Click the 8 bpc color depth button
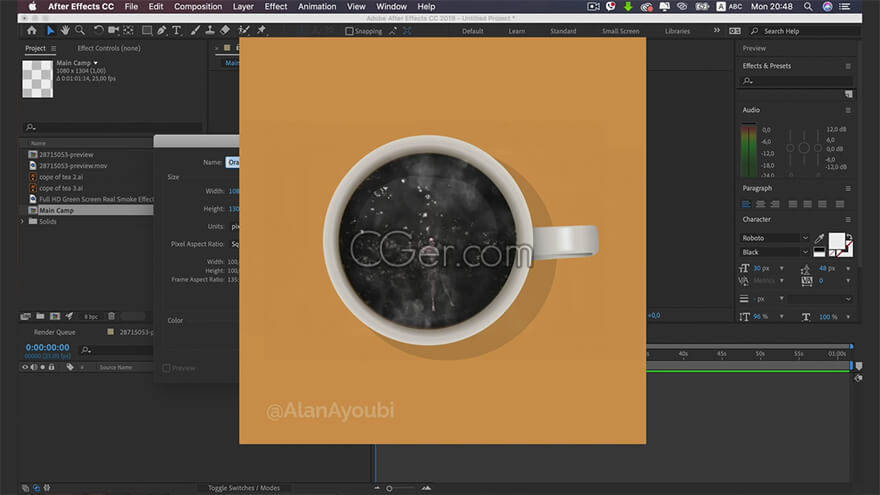Viewport: 880px width, 495px height. click(x=91, y=317)
